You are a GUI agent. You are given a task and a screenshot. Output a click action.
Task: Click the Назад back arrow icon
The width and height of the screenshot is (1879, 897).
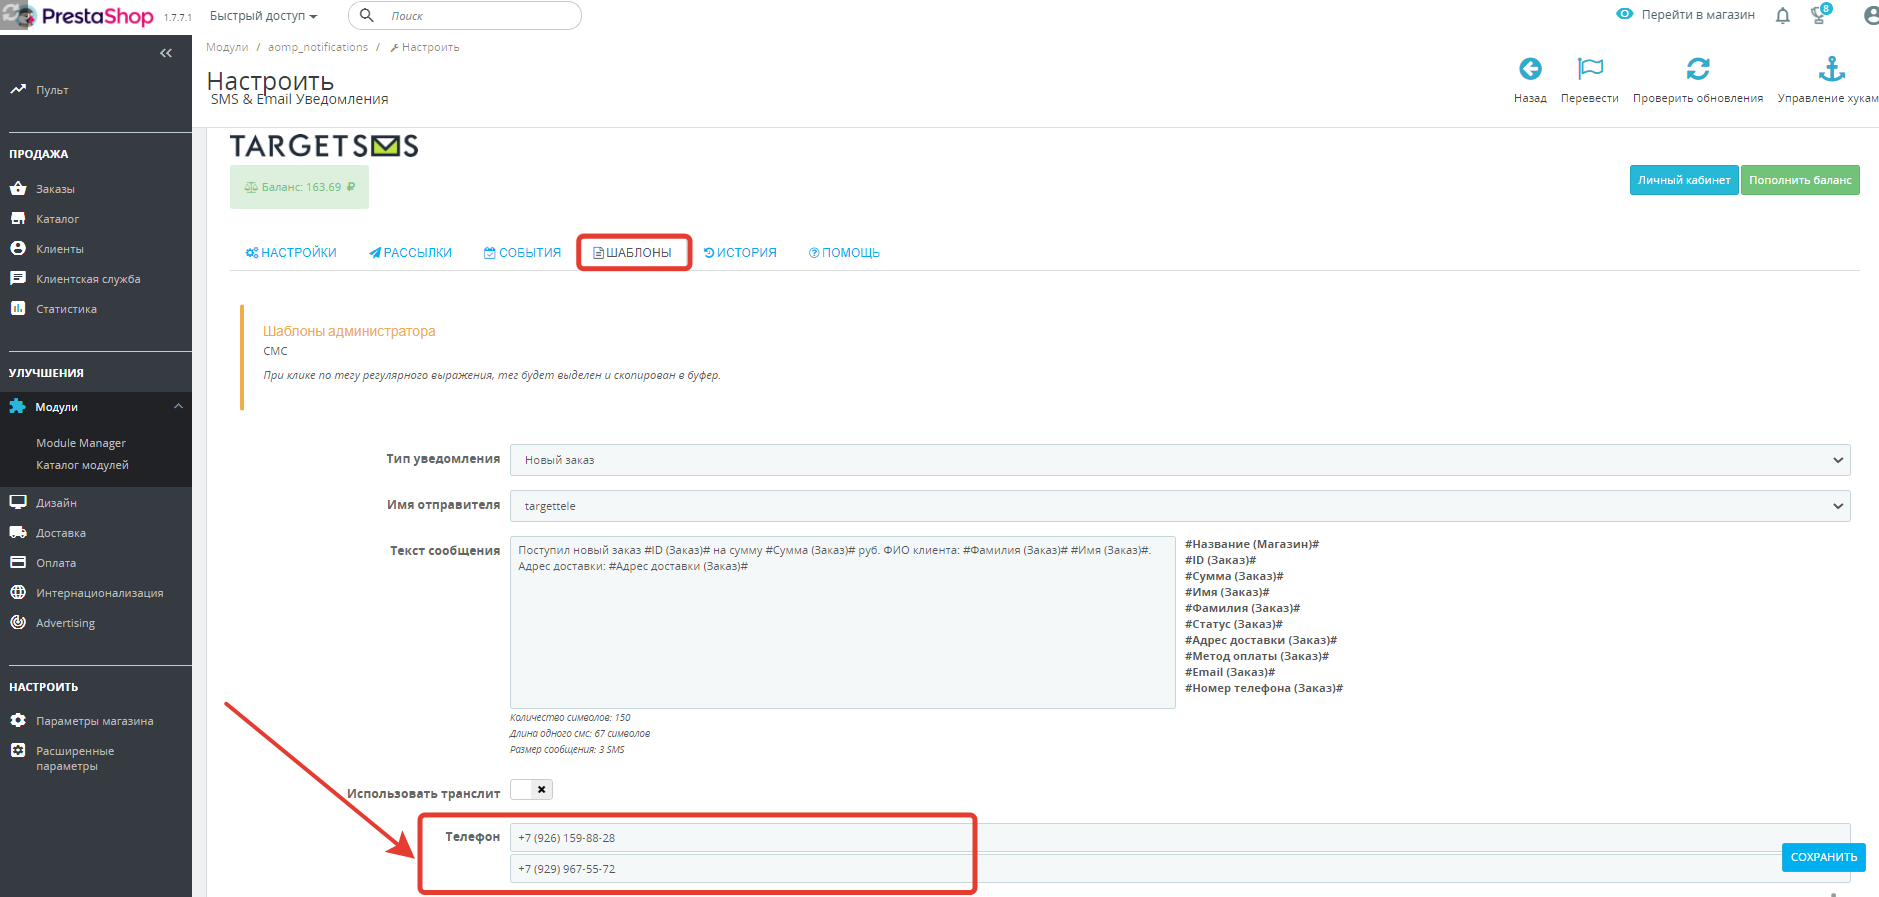[x=1530, y=68]
